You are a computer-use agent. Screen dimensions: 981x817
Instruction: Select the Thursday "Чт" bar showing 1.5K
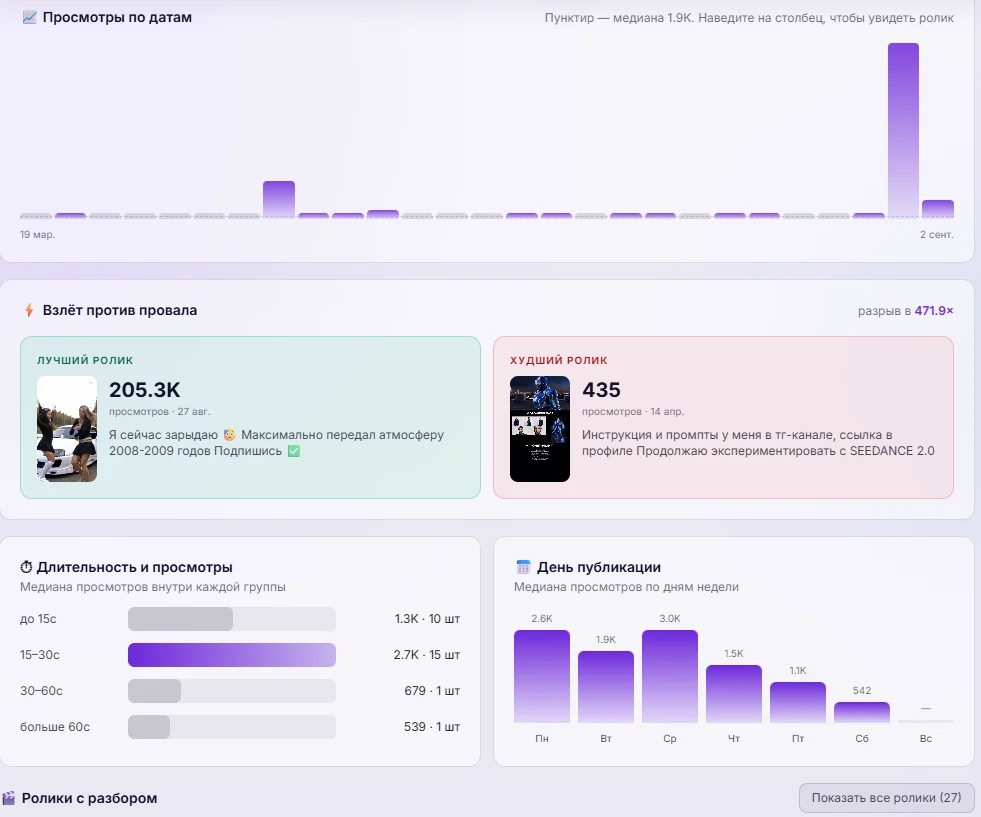click(x=734, y=694)
